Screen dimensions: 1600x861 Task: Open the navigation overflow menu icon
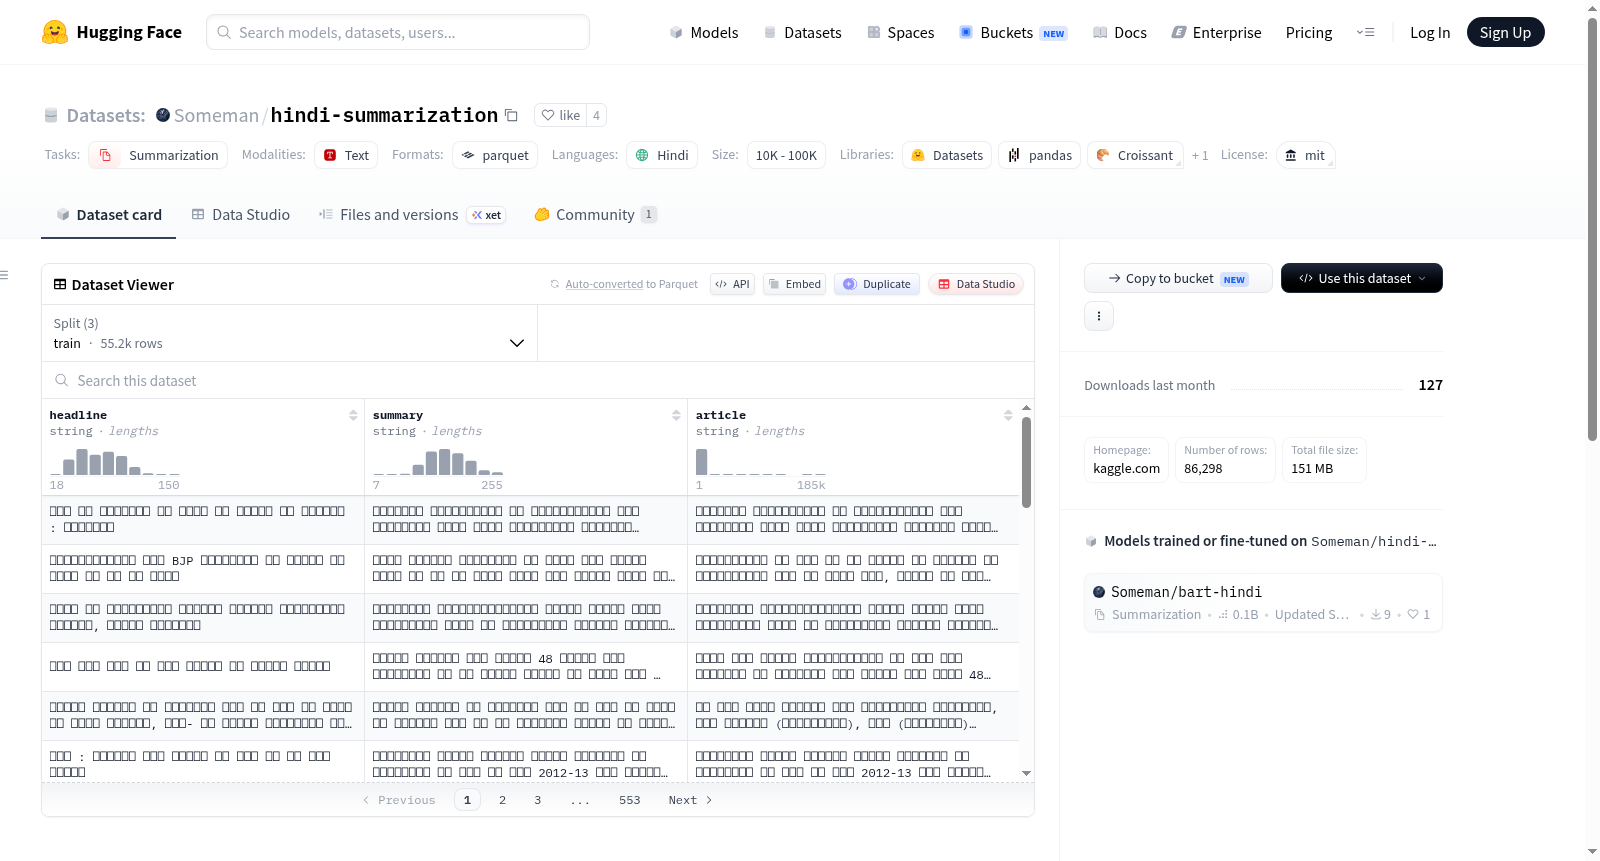tap(1365, 32)
